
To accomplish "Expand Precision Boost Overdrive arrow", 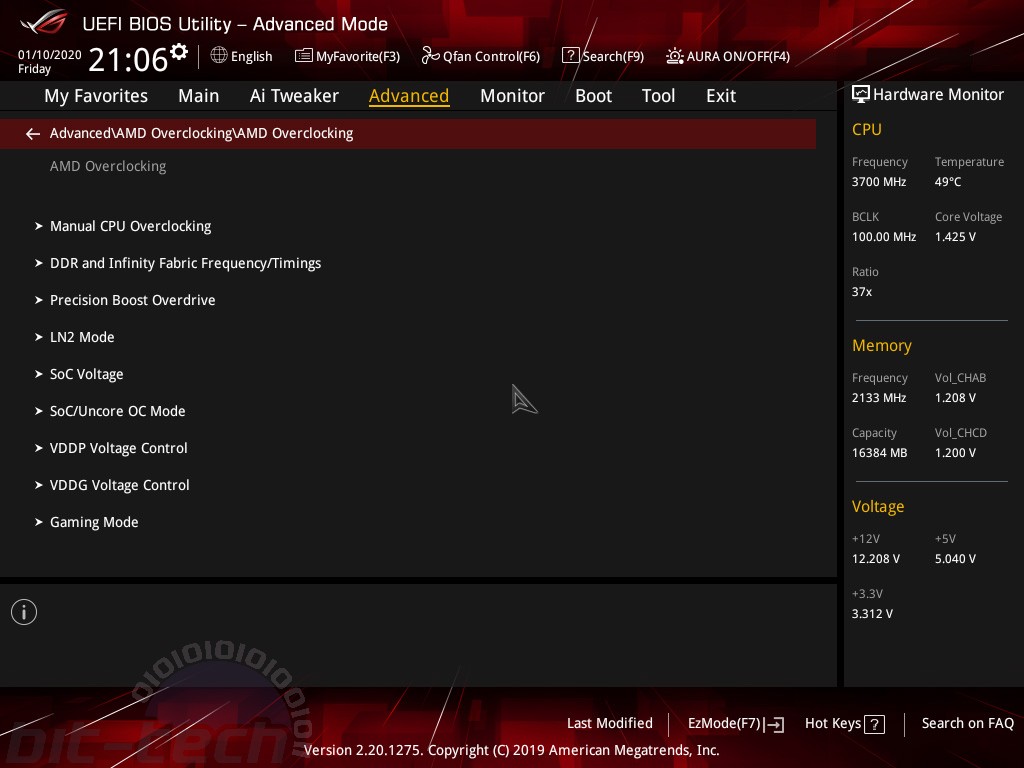I will click(x=39, y=300).
